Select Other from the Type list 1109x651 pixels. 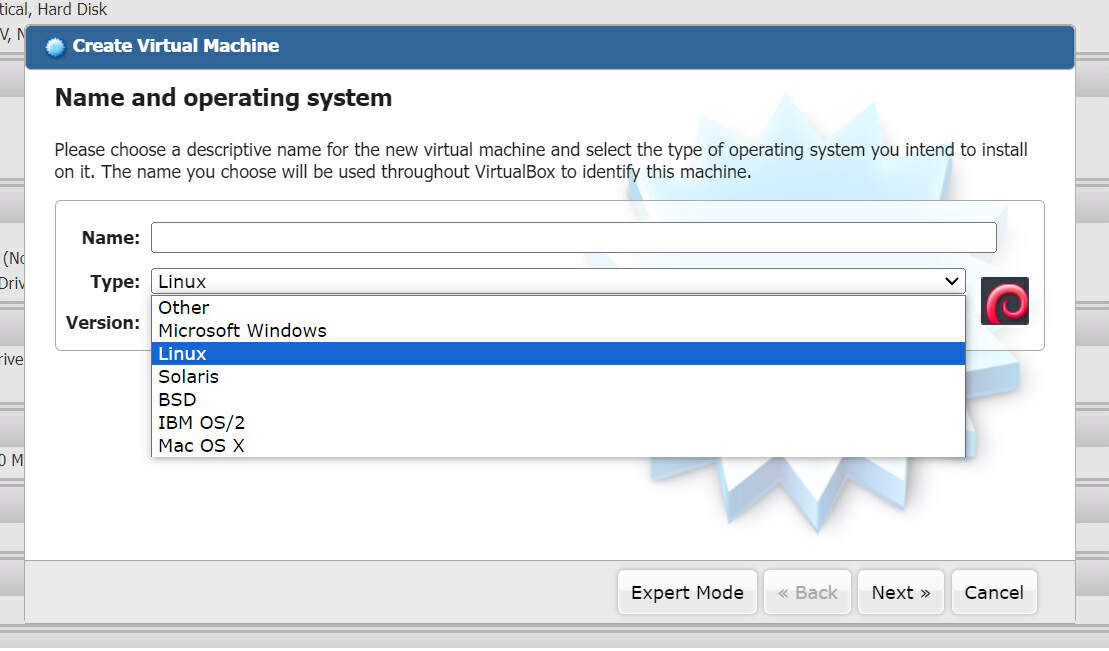pos(558,308)
